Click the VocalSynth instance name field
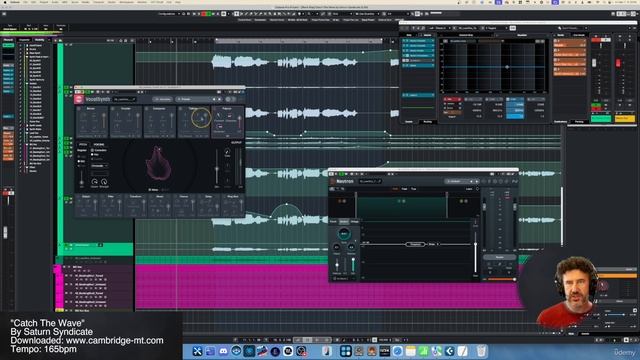Image resolution: width=640 pixels, height=360 pixels. pyautogui.click(x=124, y=99)
